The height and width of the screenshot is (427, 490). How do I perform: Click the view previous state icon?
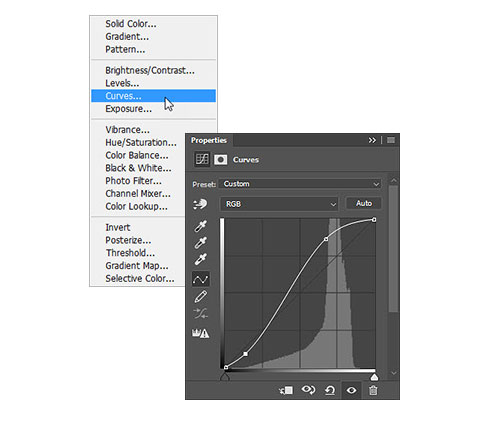tap(308, 390)
